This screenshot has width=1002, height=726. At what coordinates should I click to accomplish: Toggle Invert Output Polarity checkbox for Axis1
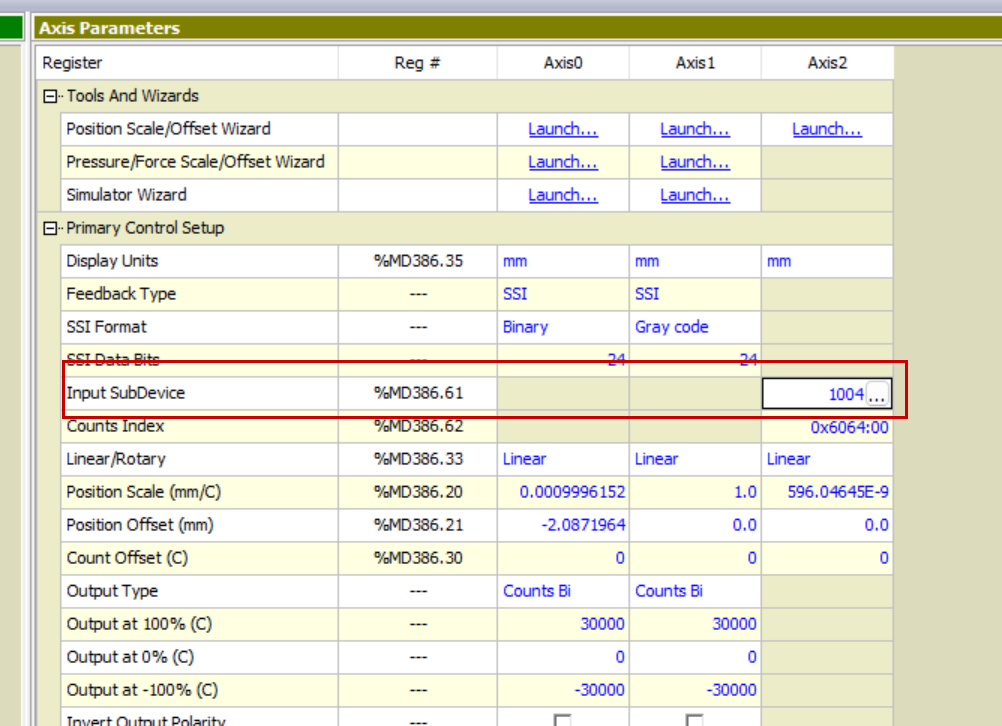tap(695, 720)
